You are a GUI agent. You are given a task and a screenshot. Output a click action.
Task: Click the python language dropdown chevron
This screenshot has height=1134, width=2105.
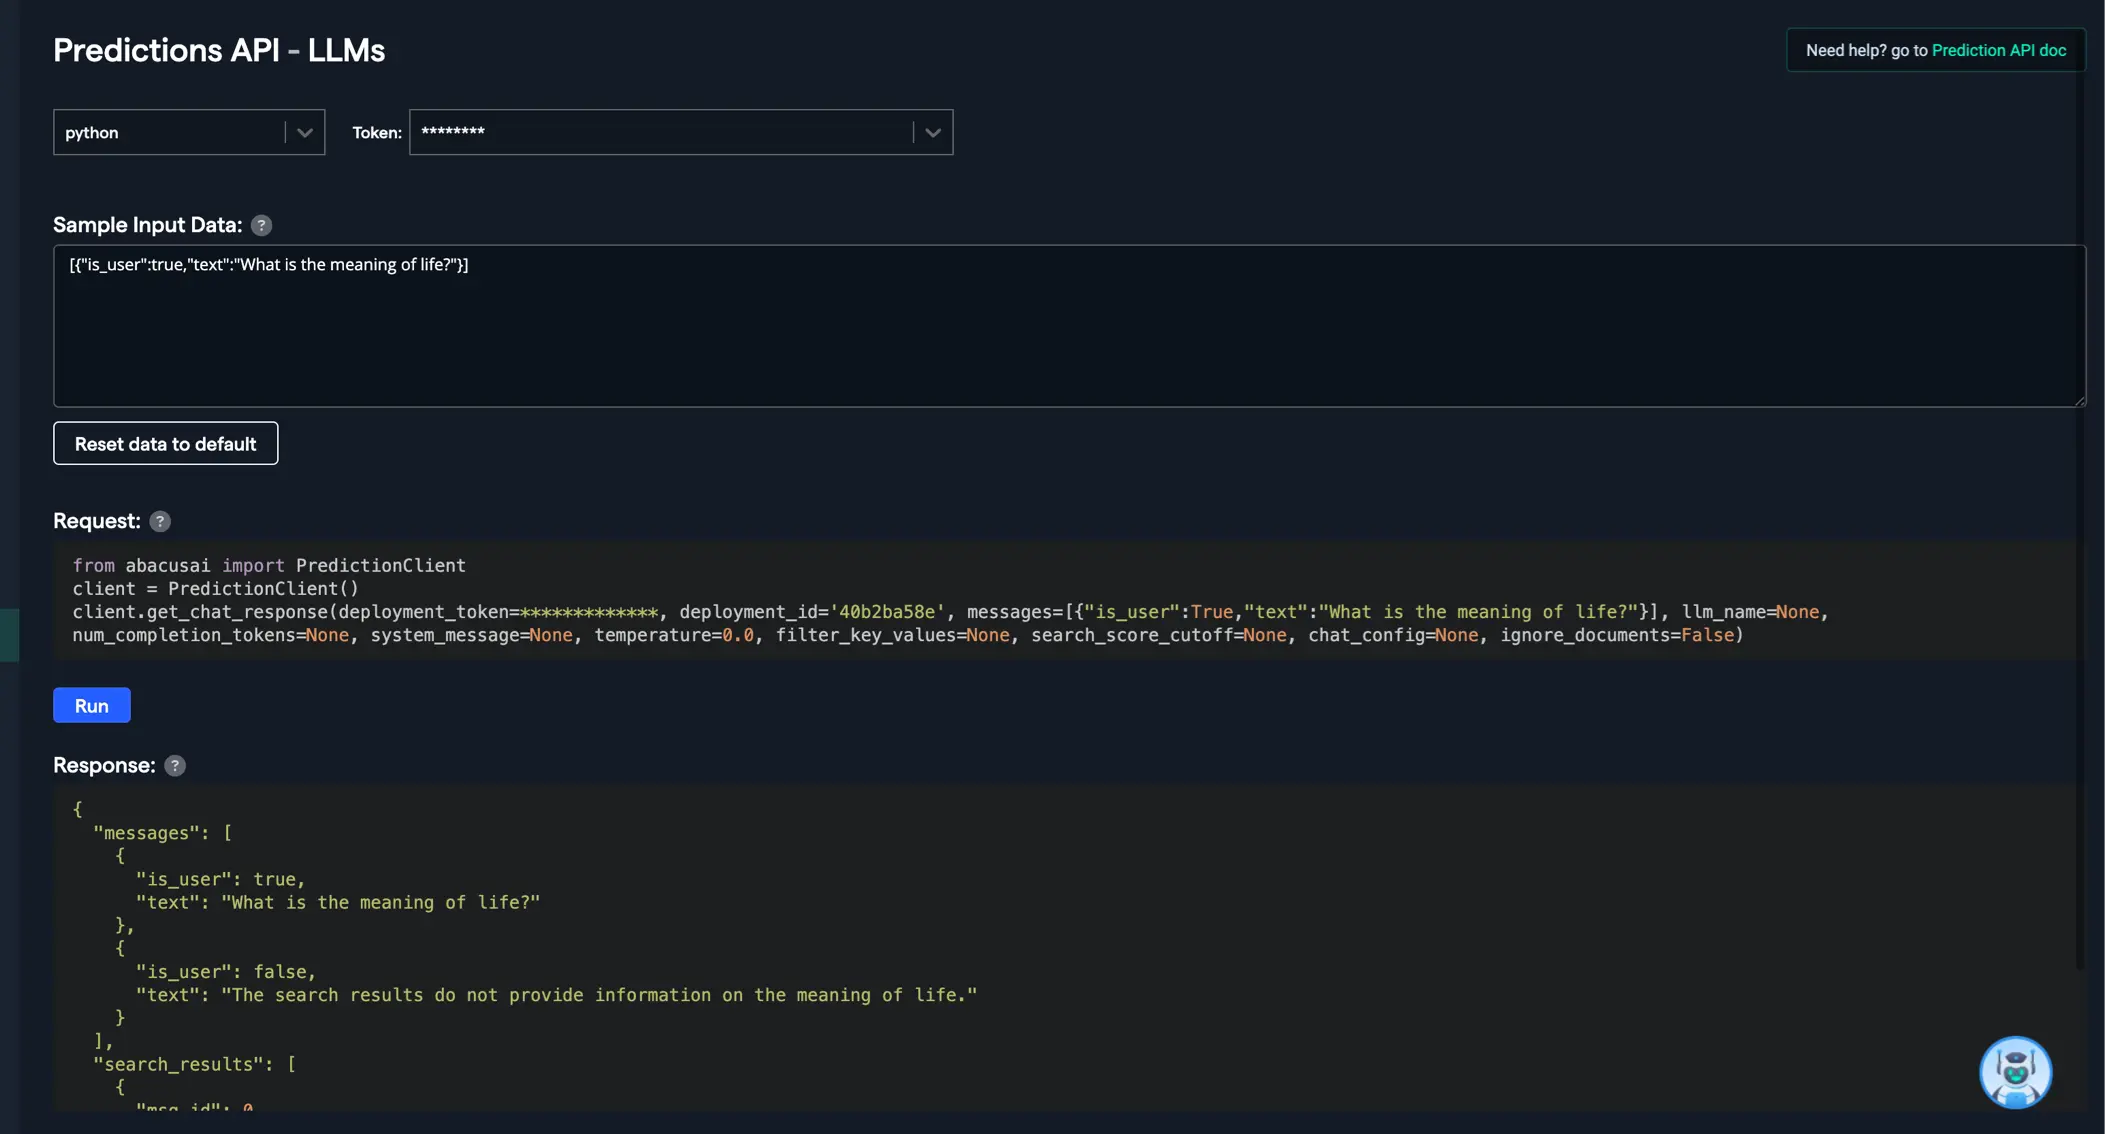(305, 132)
